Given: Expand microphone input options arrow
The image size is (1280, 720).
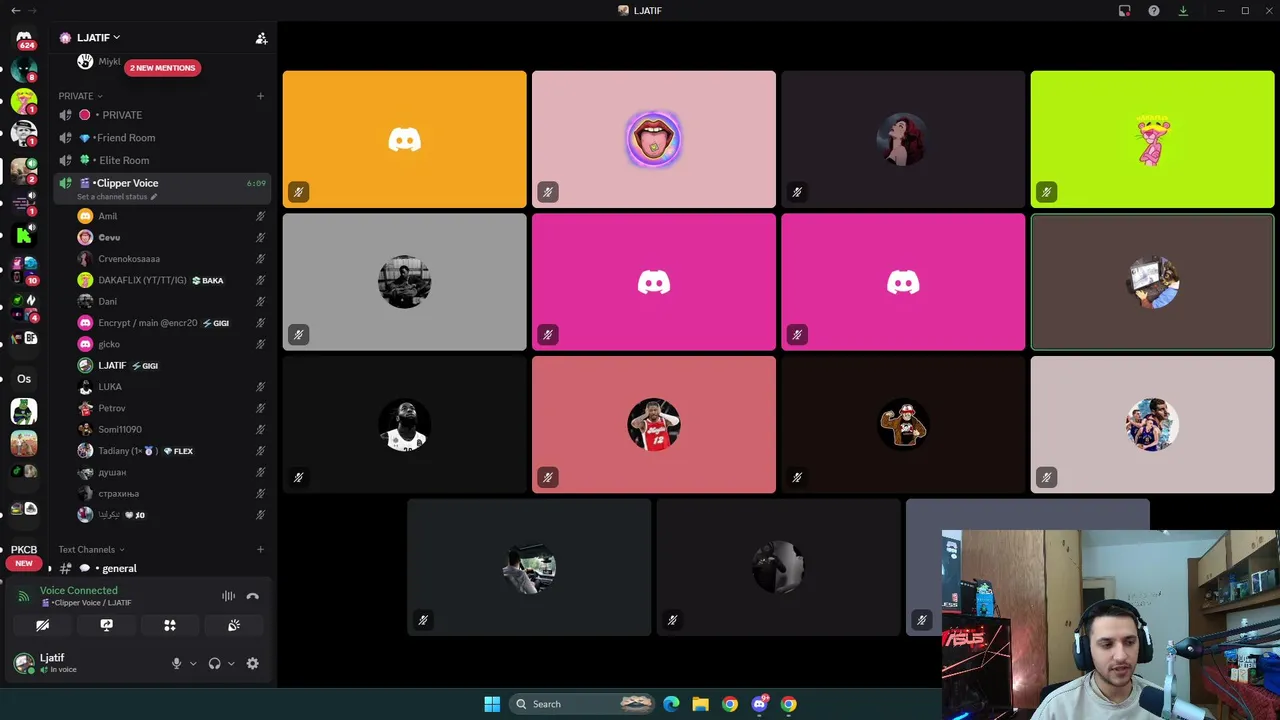Looking at the screenshot, I should point(193,663).
